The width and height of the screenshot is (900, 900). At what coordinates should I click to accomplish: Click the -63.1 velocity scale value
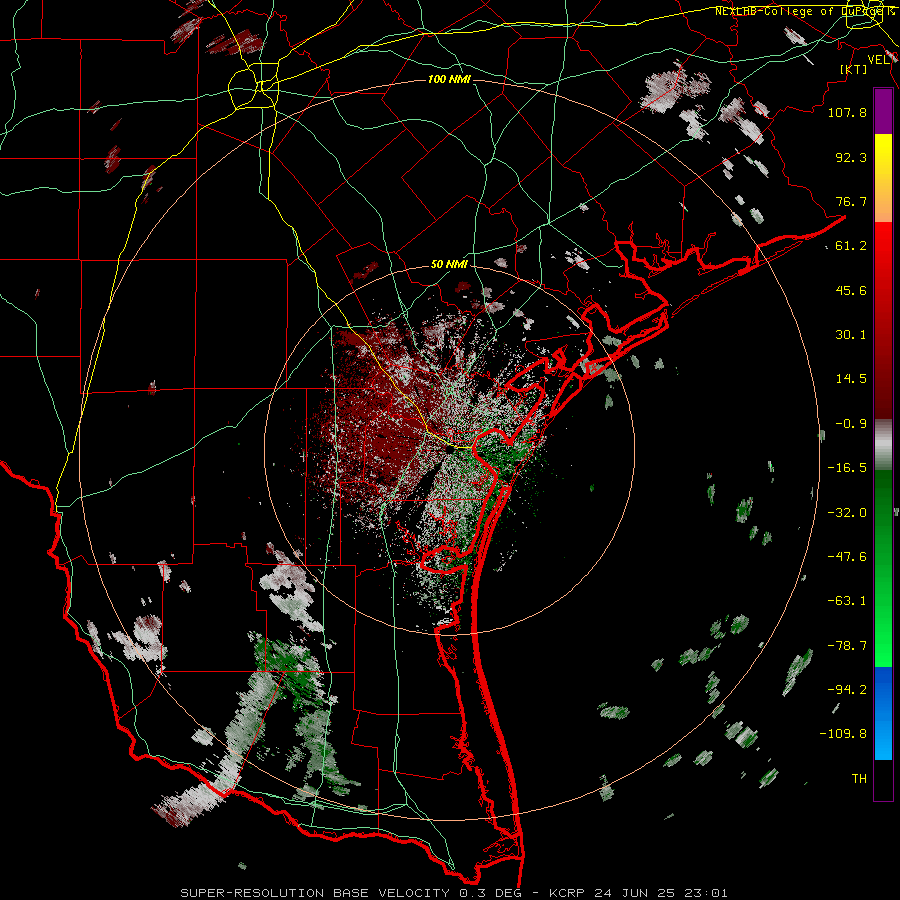(x=847, y=601)
